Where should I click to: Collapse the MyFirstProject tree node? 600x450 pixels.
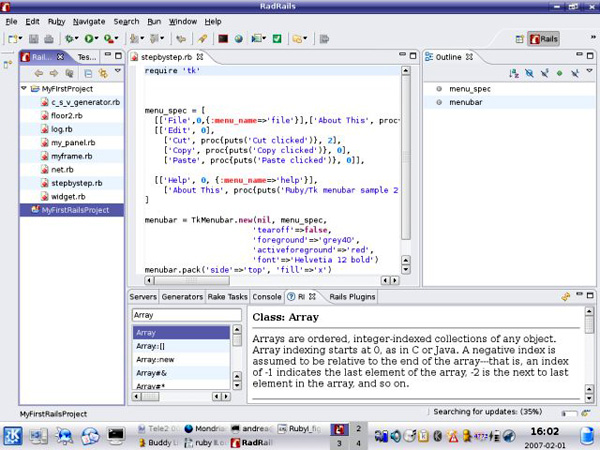coord(24,88)
